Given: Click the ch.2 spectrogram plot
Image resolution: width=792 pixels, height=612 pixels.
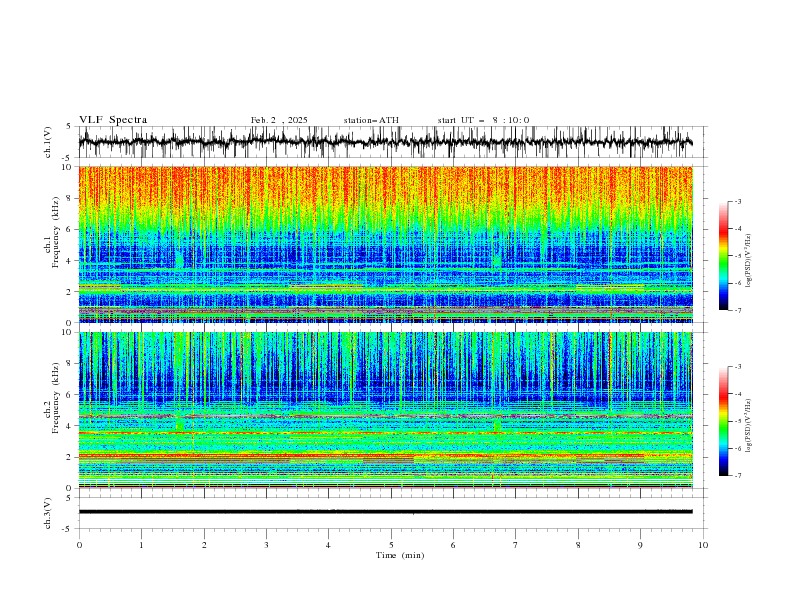Looking at the screenshot, I should [x=385, y=410].
